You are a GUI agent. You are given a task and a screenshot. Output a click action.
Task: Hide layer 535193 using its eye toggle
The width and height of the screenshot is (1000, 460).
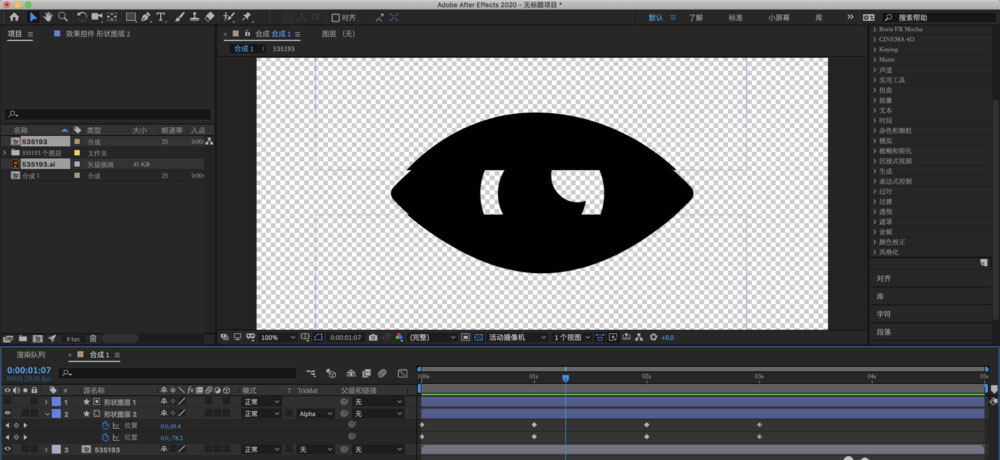[8, 450]
